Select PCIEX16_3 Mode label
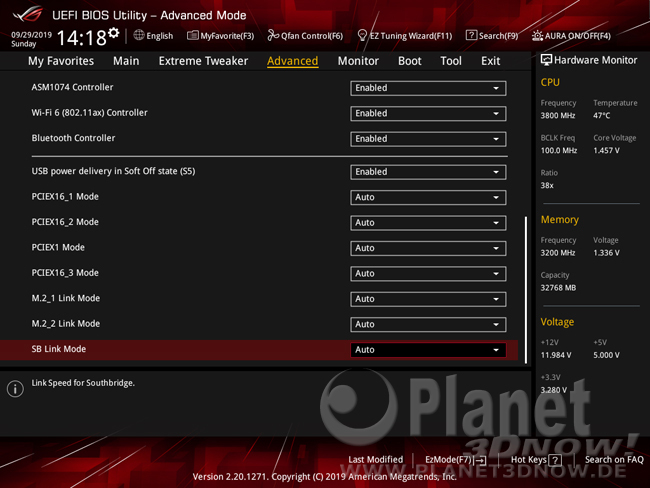This screenshot has height=488, width=650. click(x=65, y=273)
